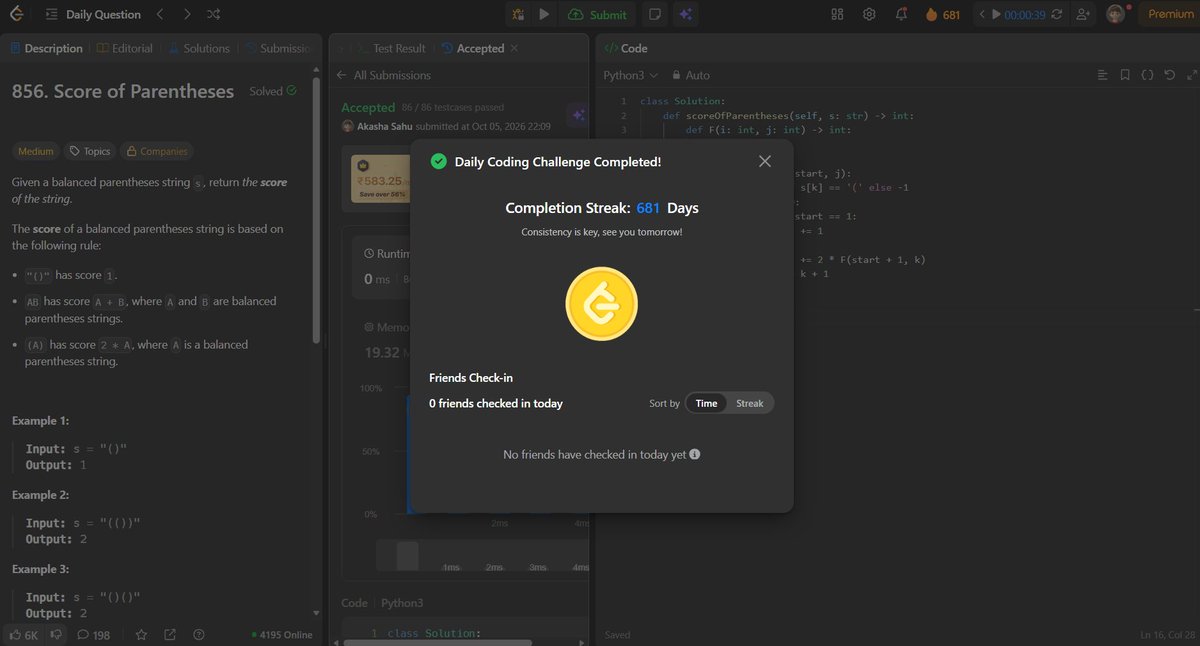
Task: Open the Premium page
Action: coord(1170,15)
